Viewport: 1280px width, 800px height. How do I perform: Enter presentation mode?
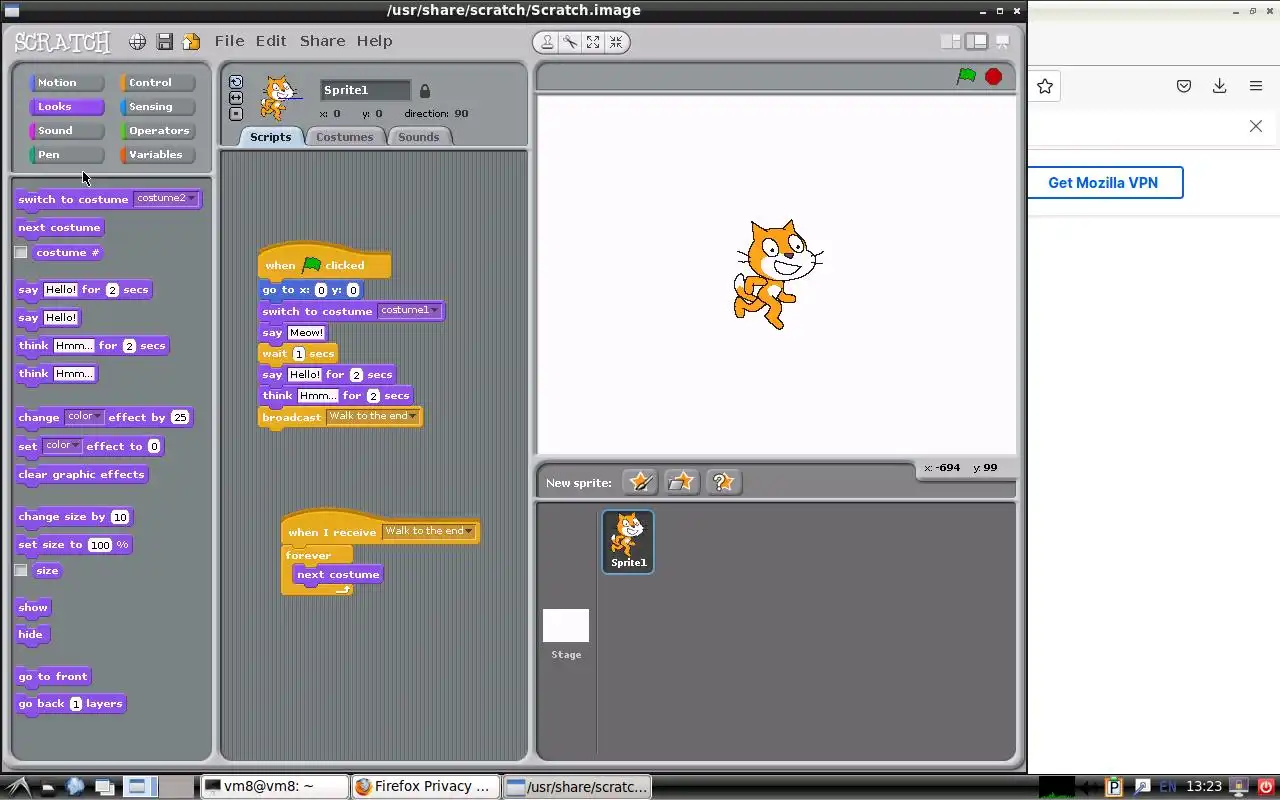tap(1002, 41)
